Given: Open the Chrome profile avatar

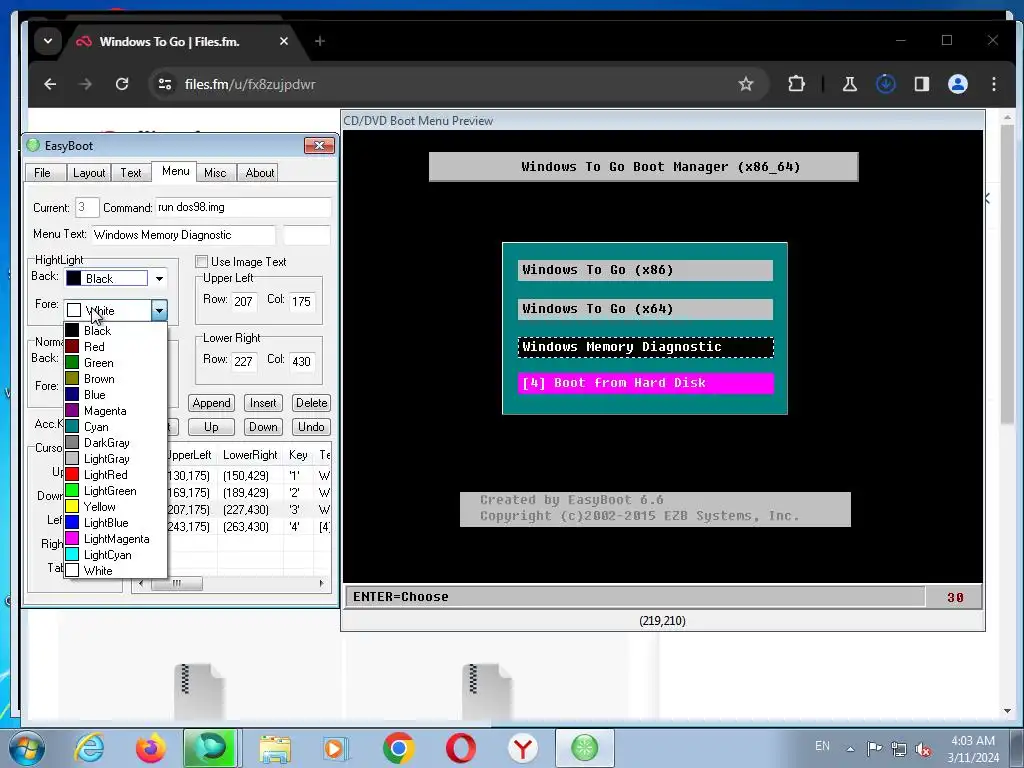Looking at the screenshot, I should pyautogui.click(x=957, y=84).
